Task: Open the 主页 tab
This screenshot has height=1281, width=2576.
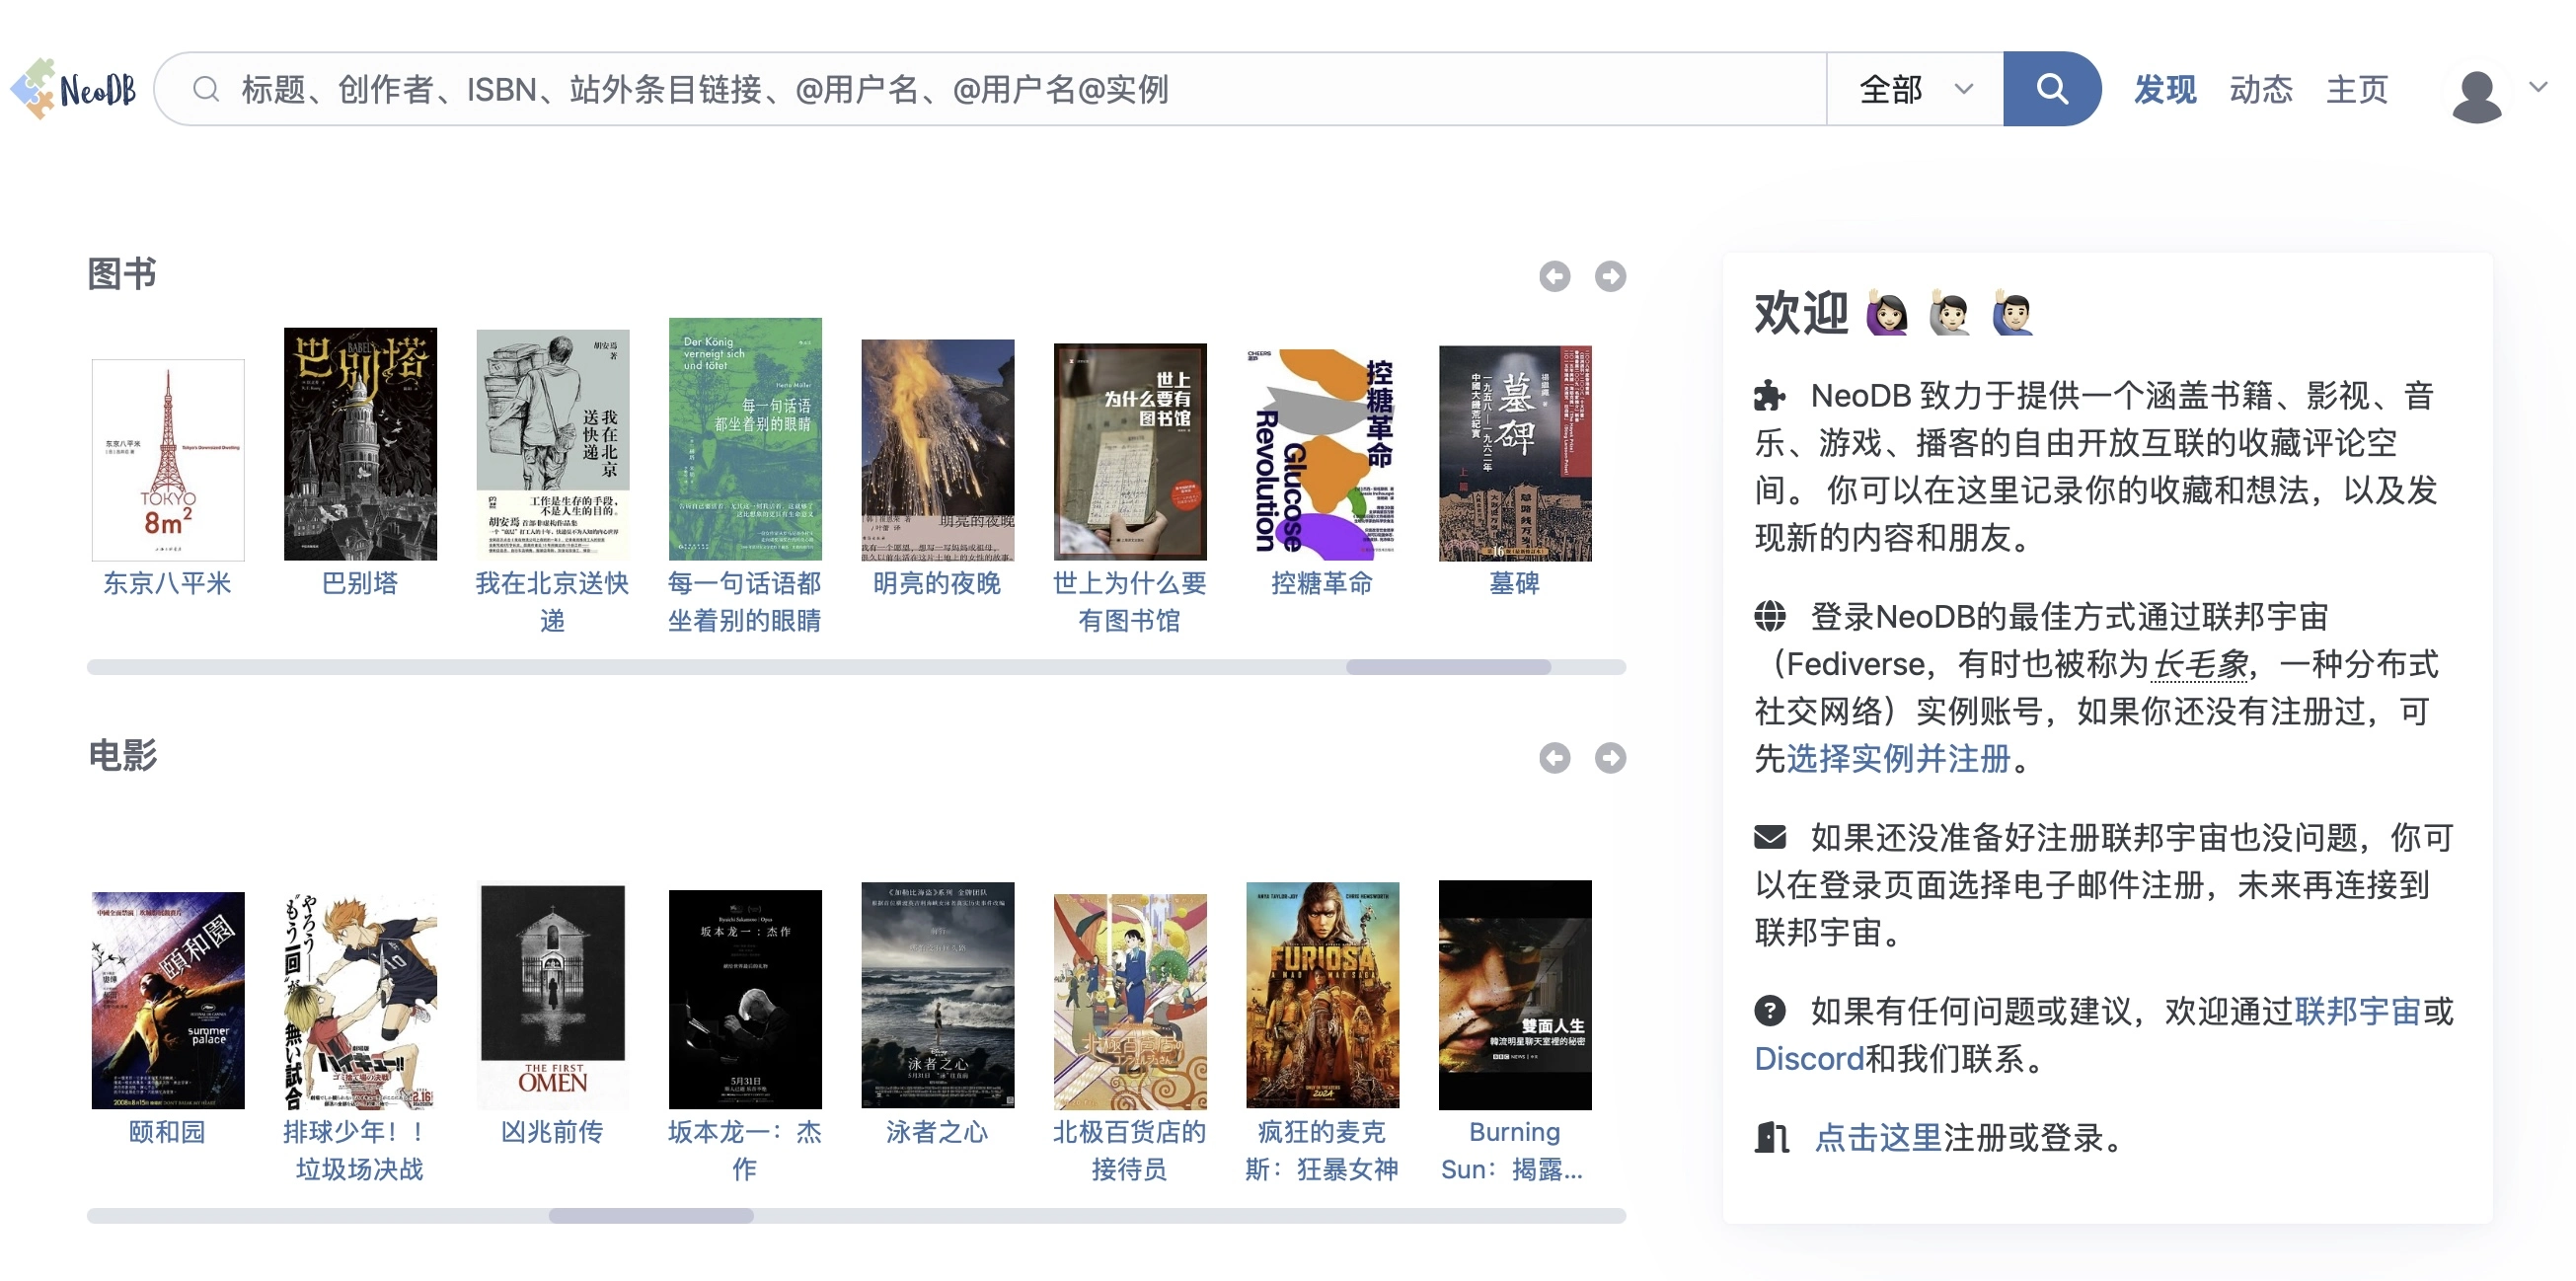Action: (x=2356, y=89)
